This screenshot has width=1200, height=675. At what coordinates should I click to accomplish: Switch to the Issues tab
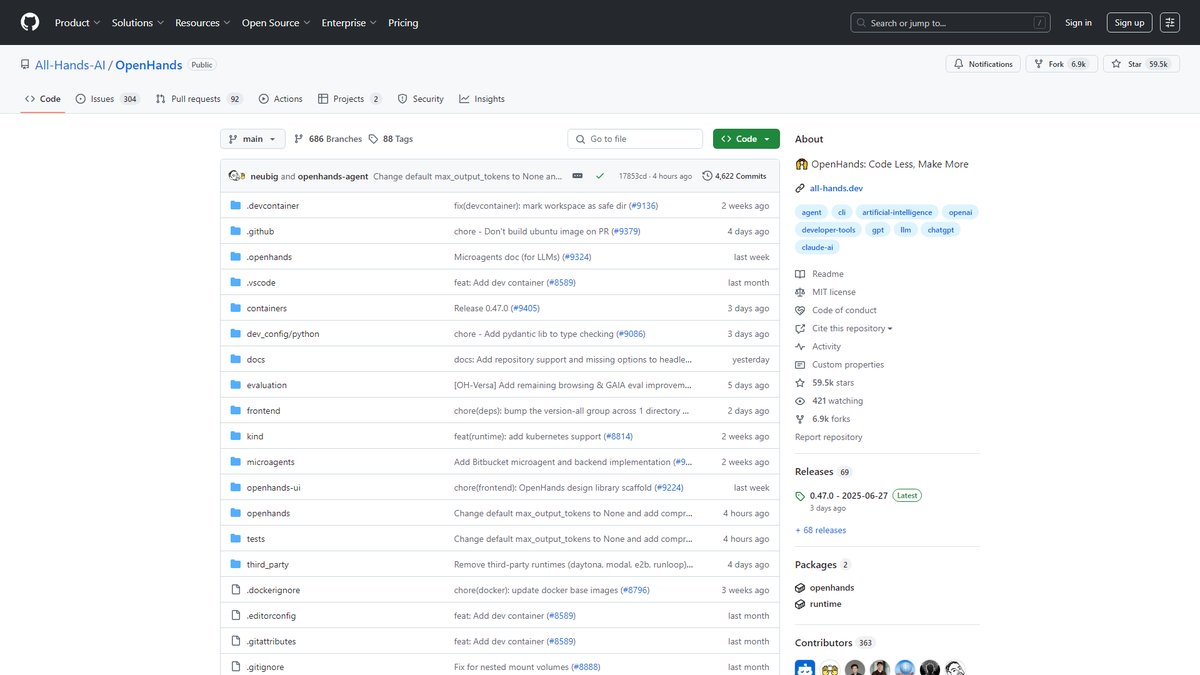tap(109, 99)
